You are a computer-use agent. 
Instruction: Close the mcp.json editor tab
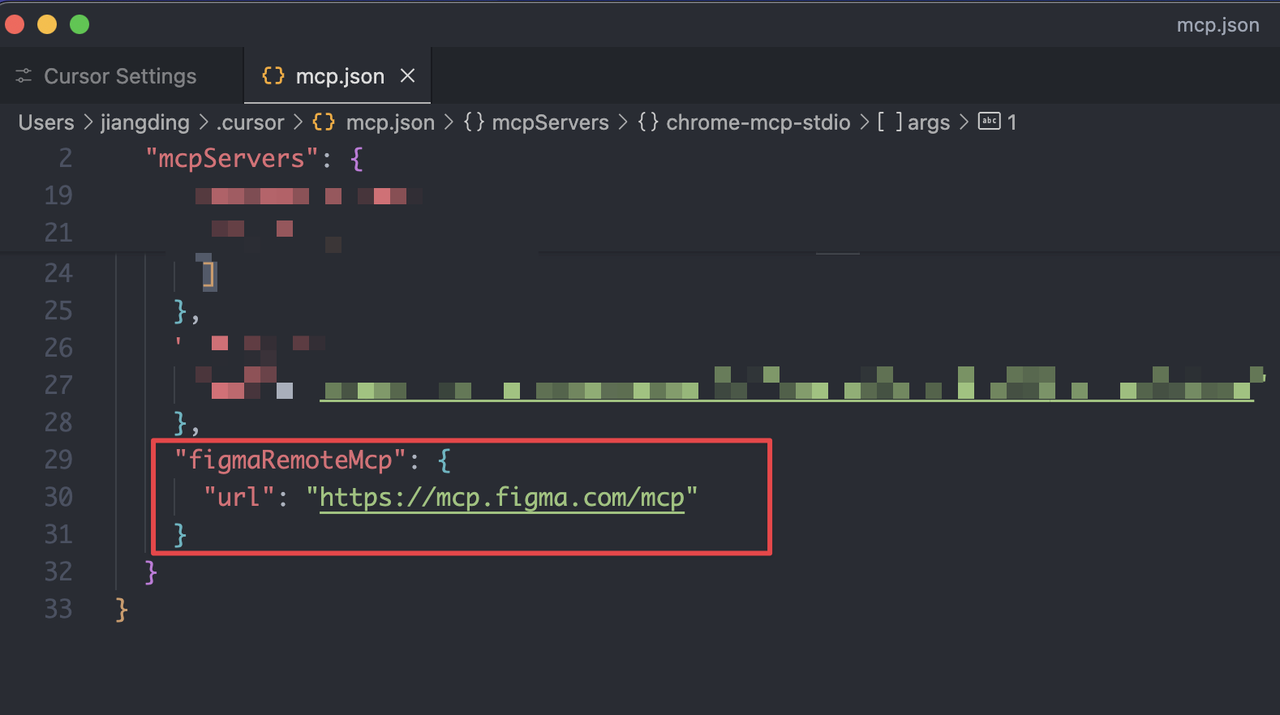[407, 76]
